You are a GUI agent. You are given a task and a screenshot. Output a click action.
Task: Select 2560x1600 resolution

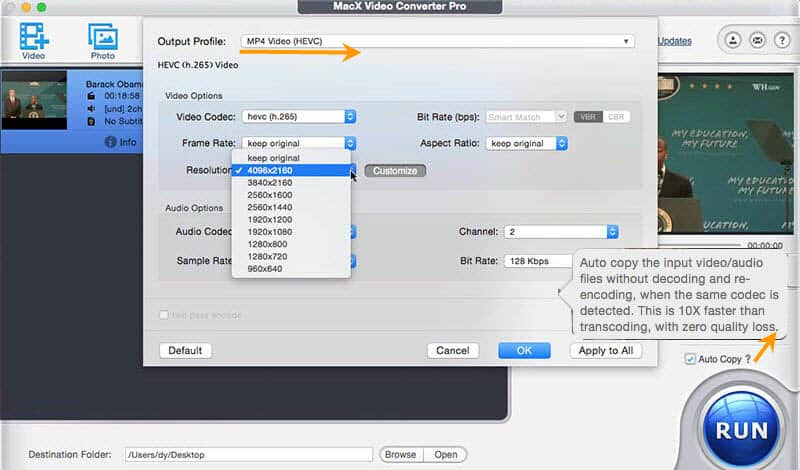click(x=291, y=194)
